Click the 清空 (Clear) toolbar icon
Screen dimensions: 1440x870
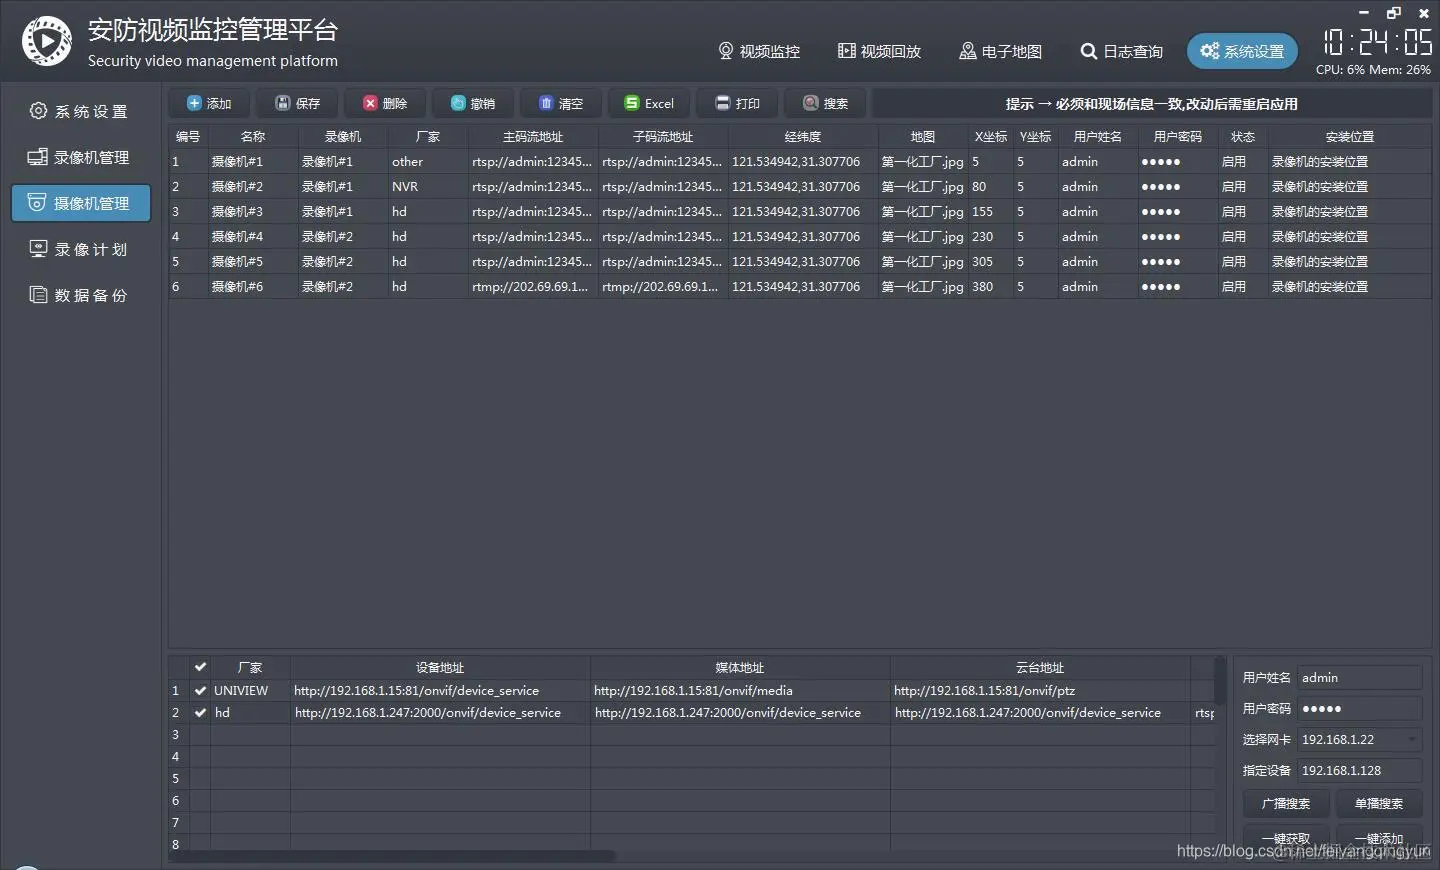click(x=561, y=102)
